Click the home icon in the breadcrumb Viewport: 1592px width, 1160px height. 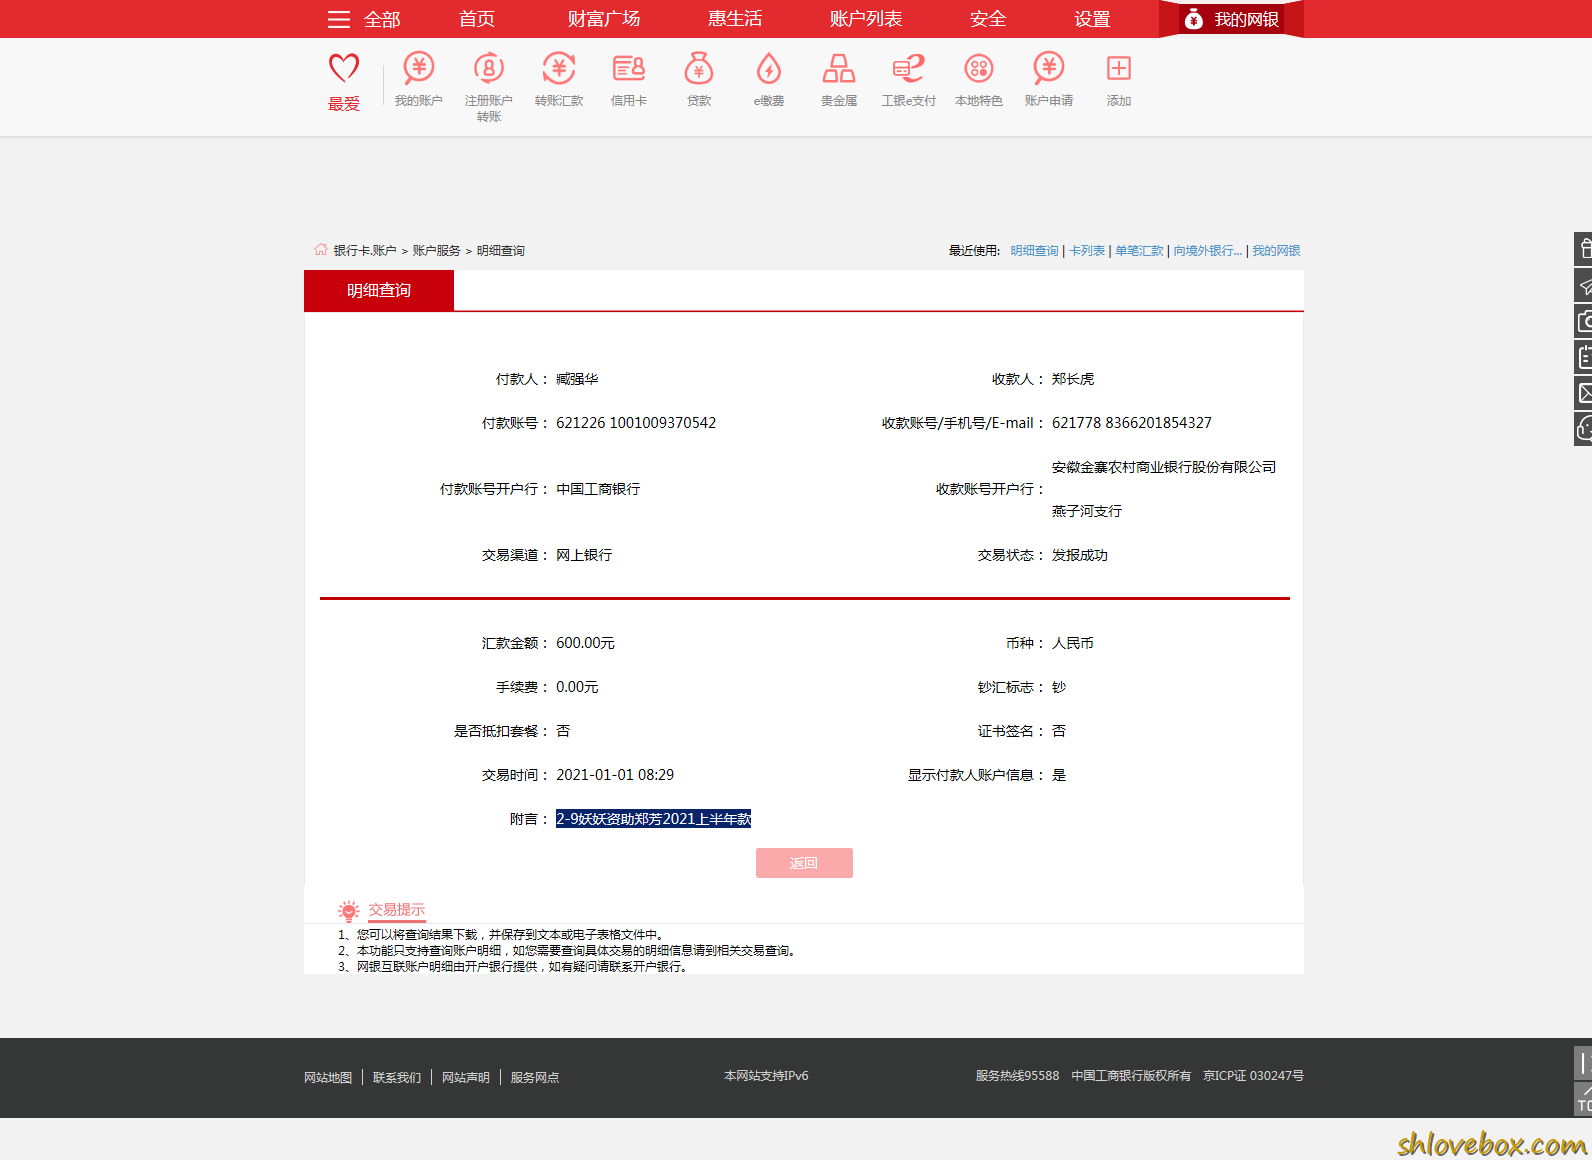[x=321, y=250]
